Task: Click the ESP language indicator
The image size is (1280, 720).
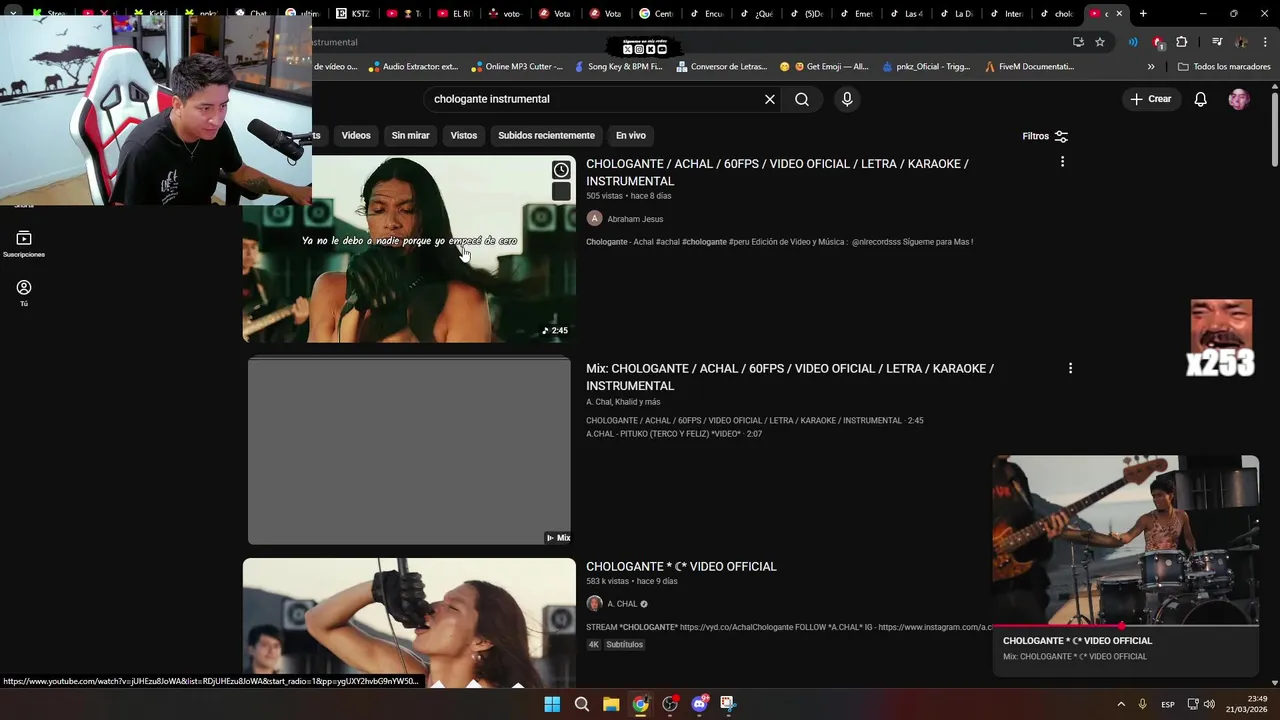Action: (1167, 704)
